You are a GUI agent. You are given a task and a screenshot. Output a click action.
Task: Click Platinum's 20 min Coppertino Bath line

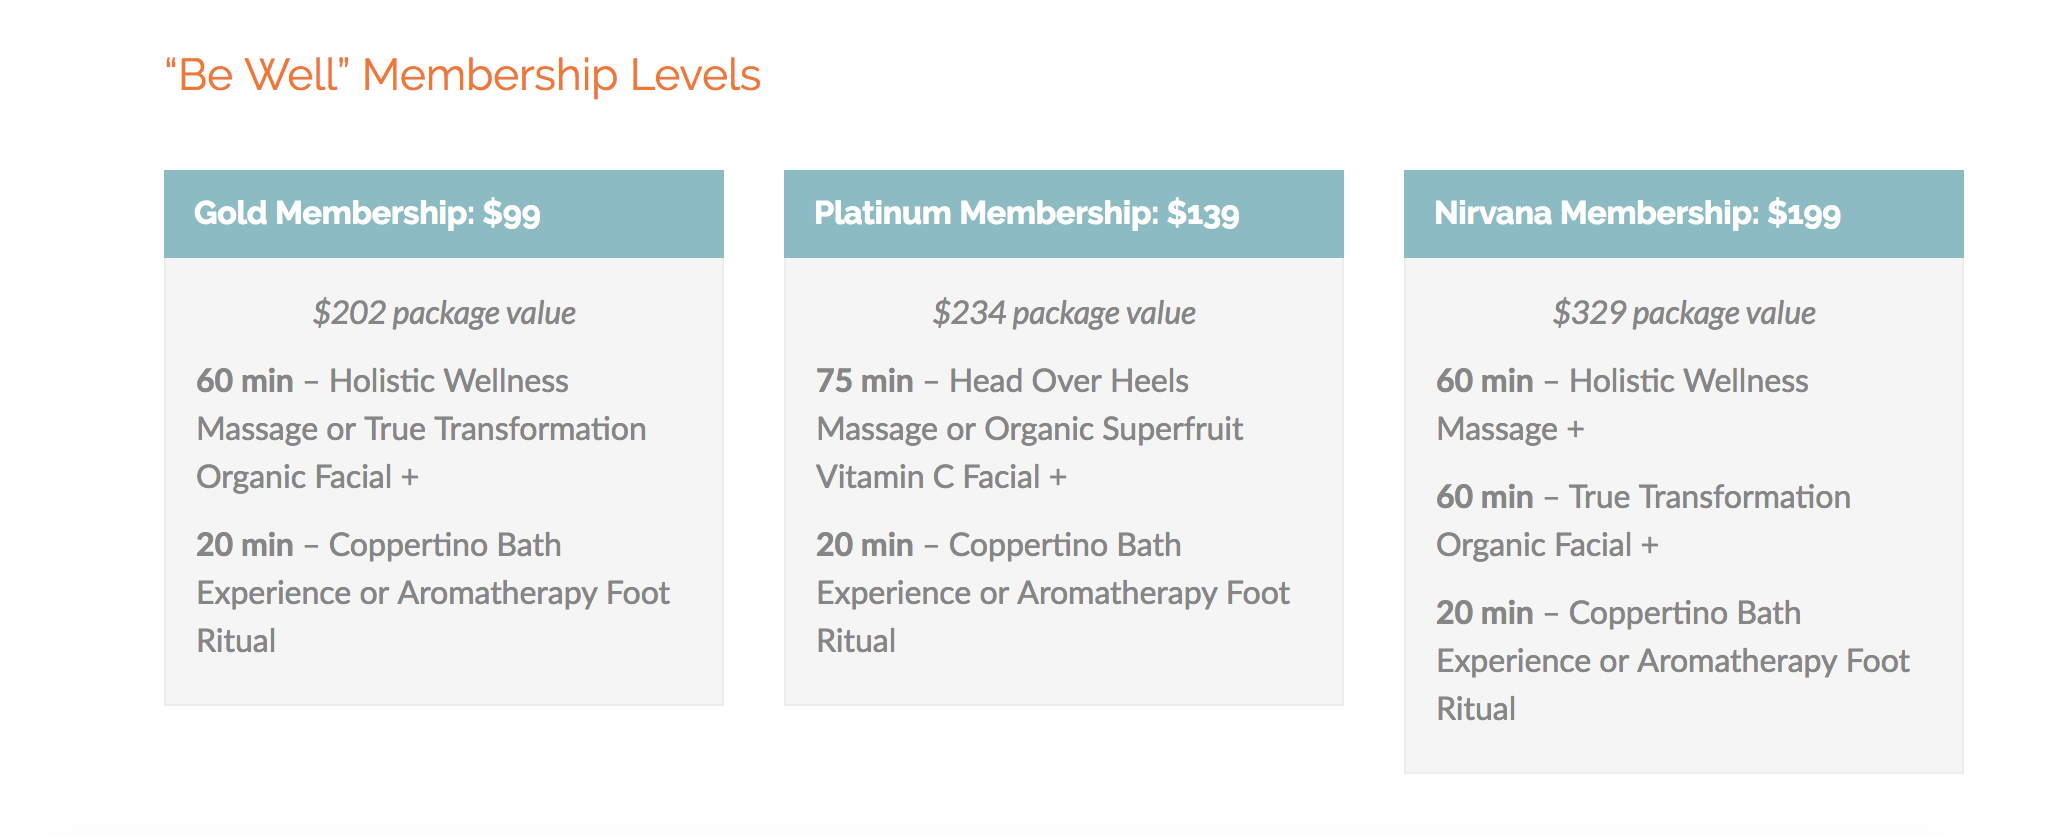point(998,545)
